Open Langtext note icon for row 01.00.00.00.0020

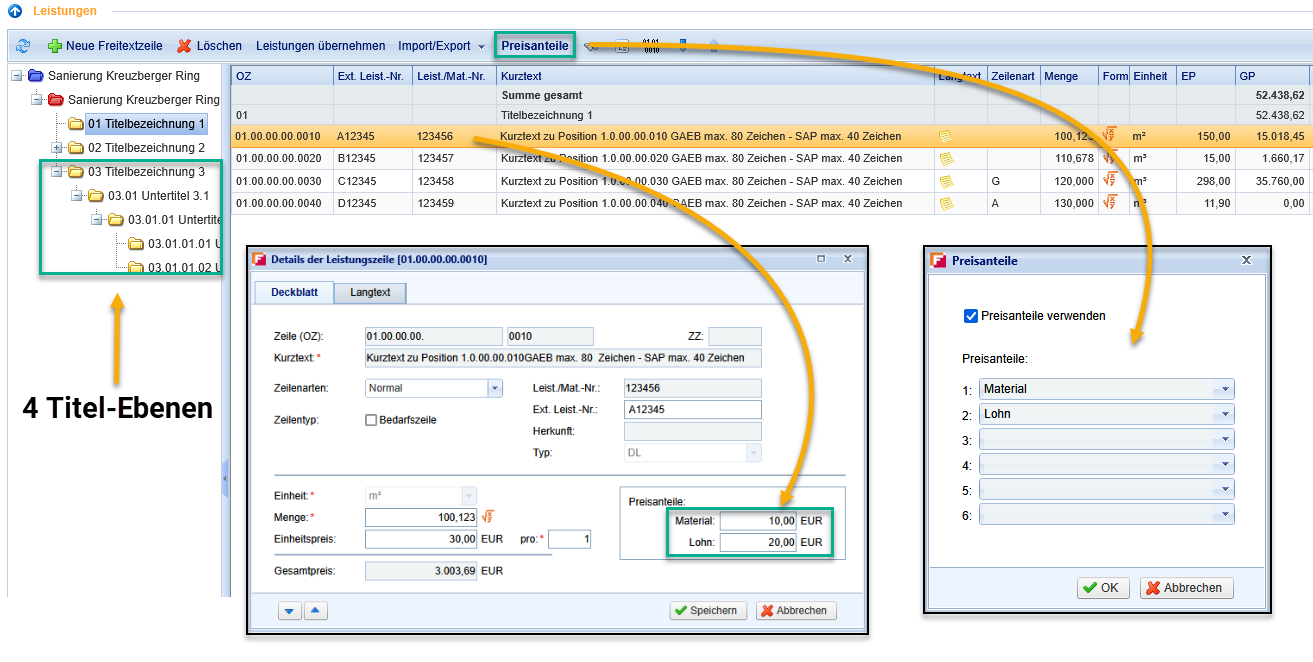[946, 158]
